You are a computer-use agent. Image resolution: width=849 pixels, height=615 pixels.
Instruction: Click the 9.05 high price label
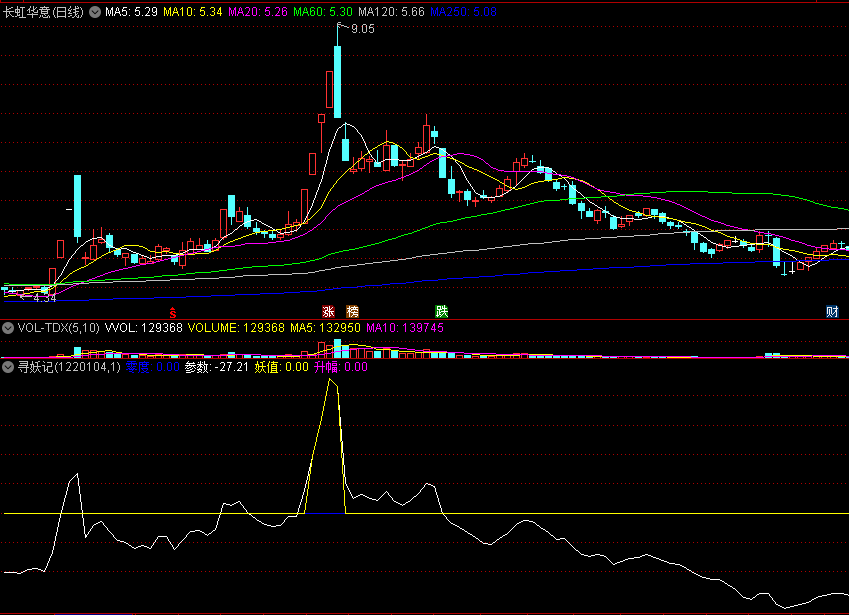click(x=363, y=29)
